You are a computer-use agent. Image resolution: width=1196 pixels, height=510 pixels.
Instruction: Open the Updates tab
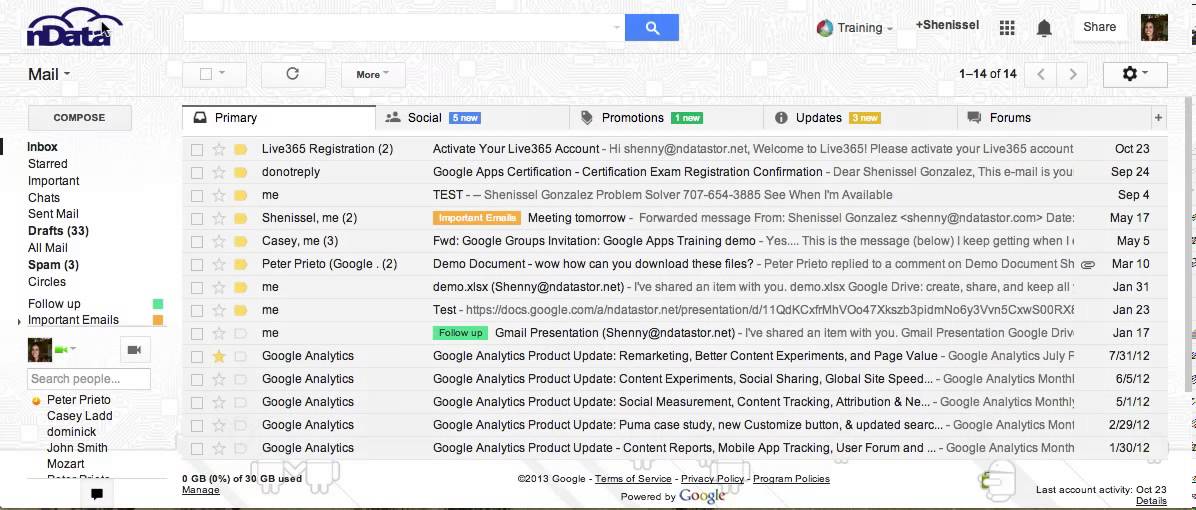[860, 117]
